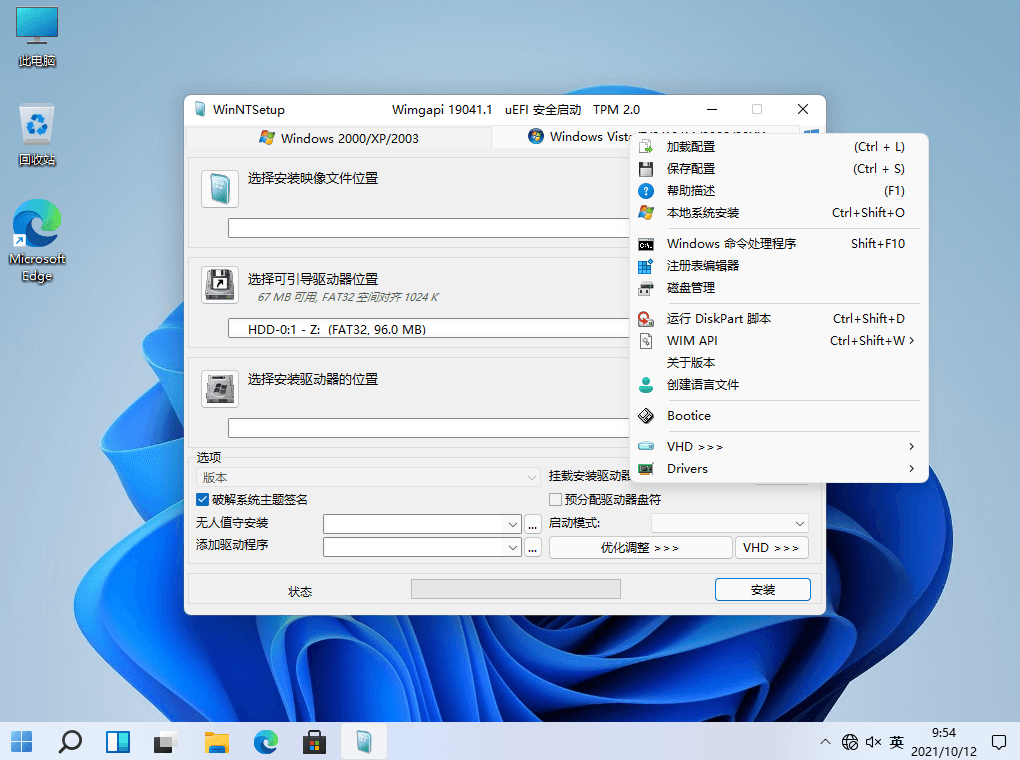Screen dimensions: 1020x760
Task: Open the network status tray icon
Action: click(x=850, y=742)
